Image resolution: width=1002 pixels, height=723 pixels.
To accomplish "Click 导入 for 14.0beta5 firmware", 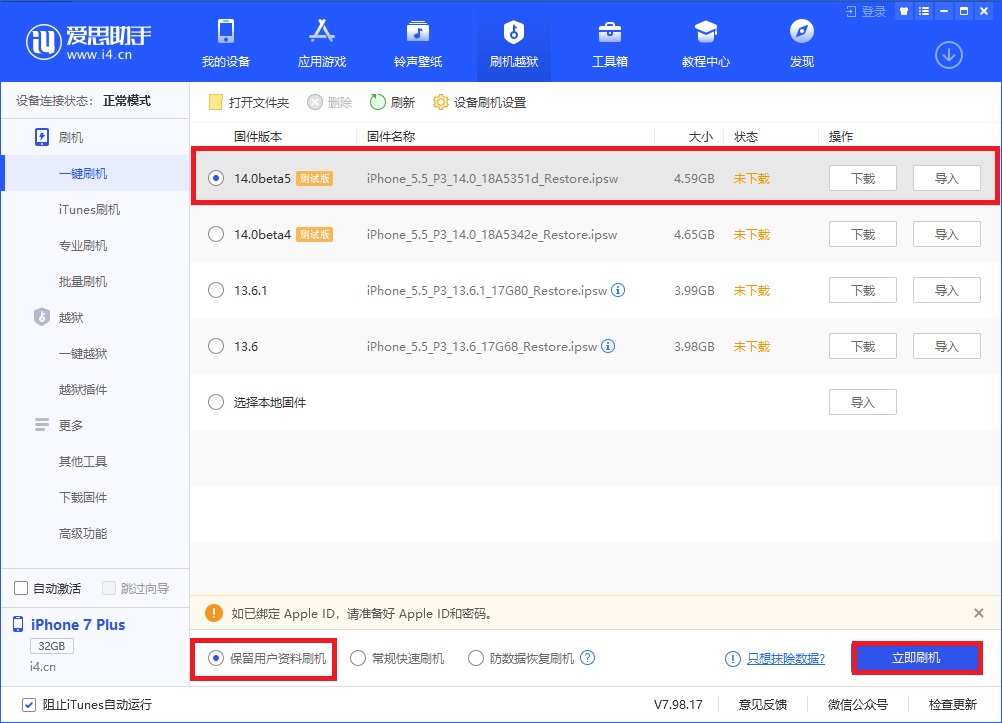I will 946,178.
